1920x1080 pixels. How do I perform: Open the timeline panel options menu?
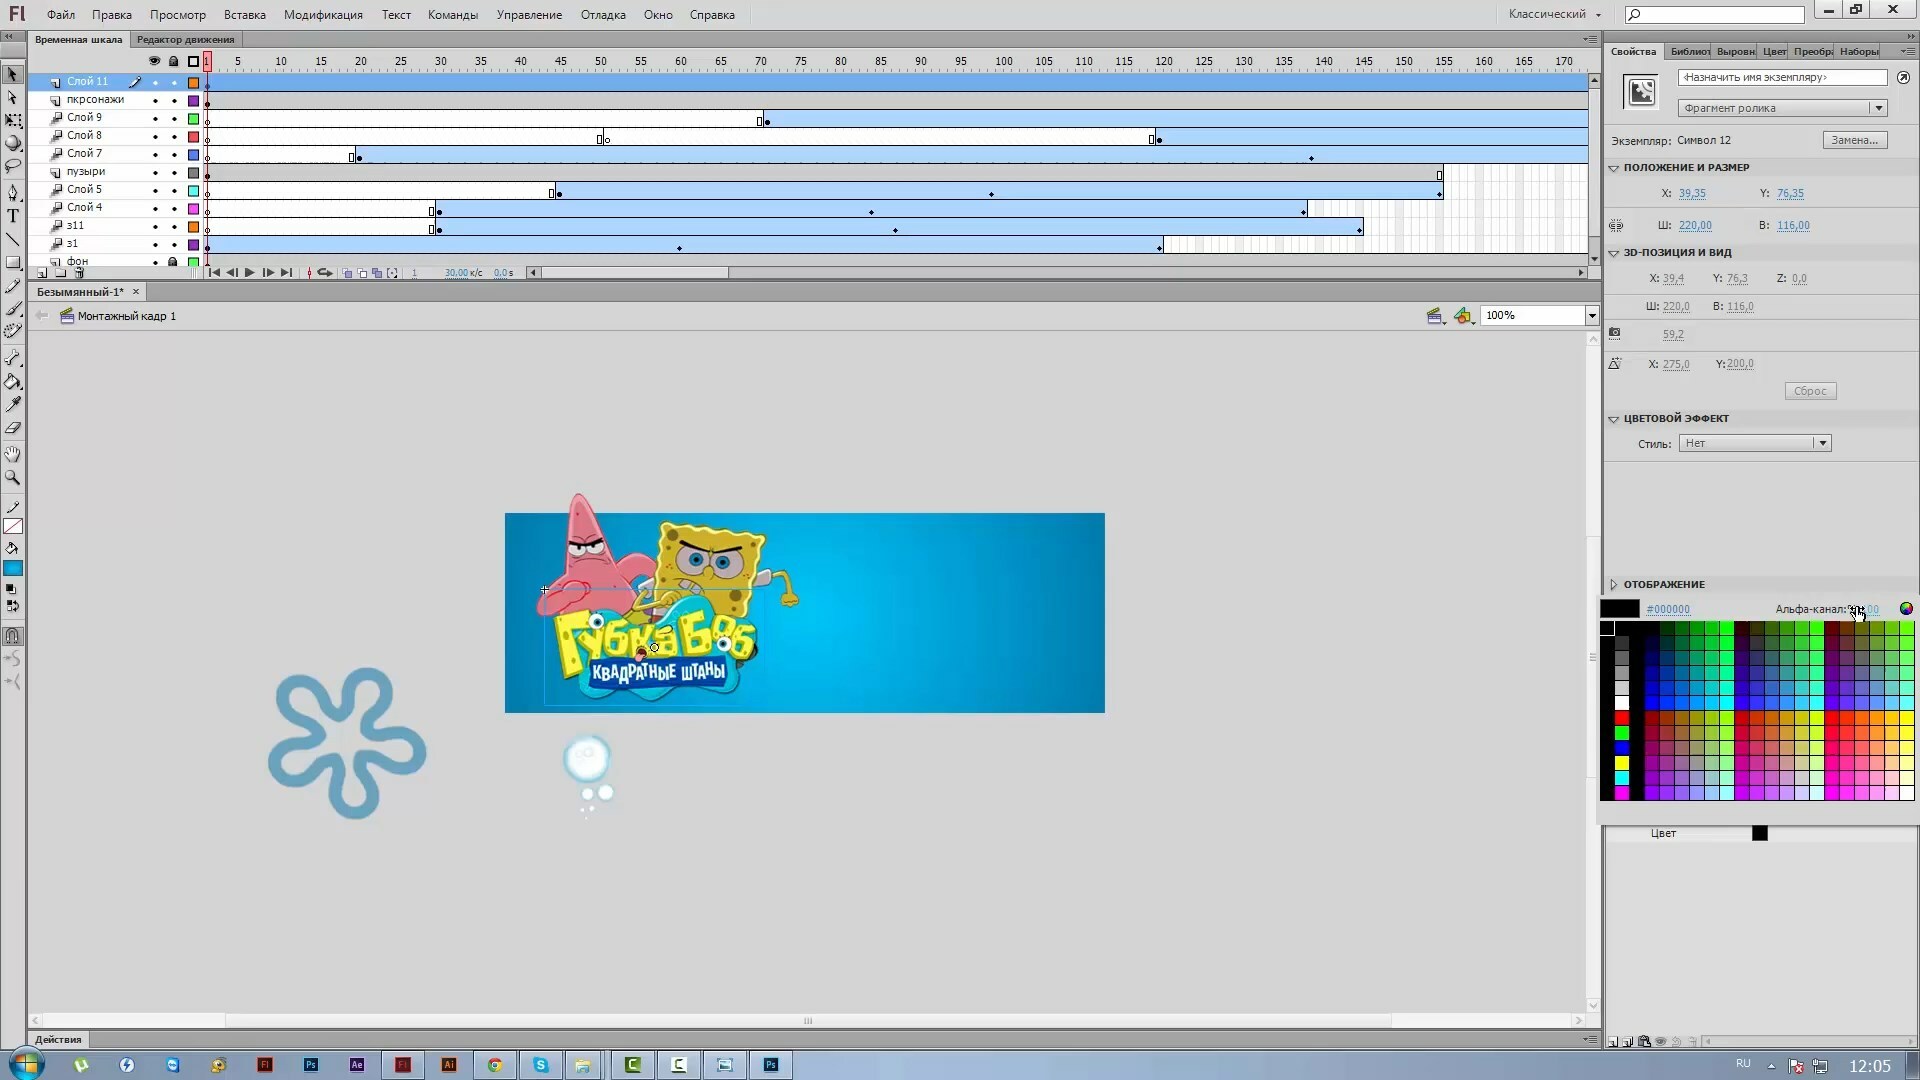pos(1590,39)
